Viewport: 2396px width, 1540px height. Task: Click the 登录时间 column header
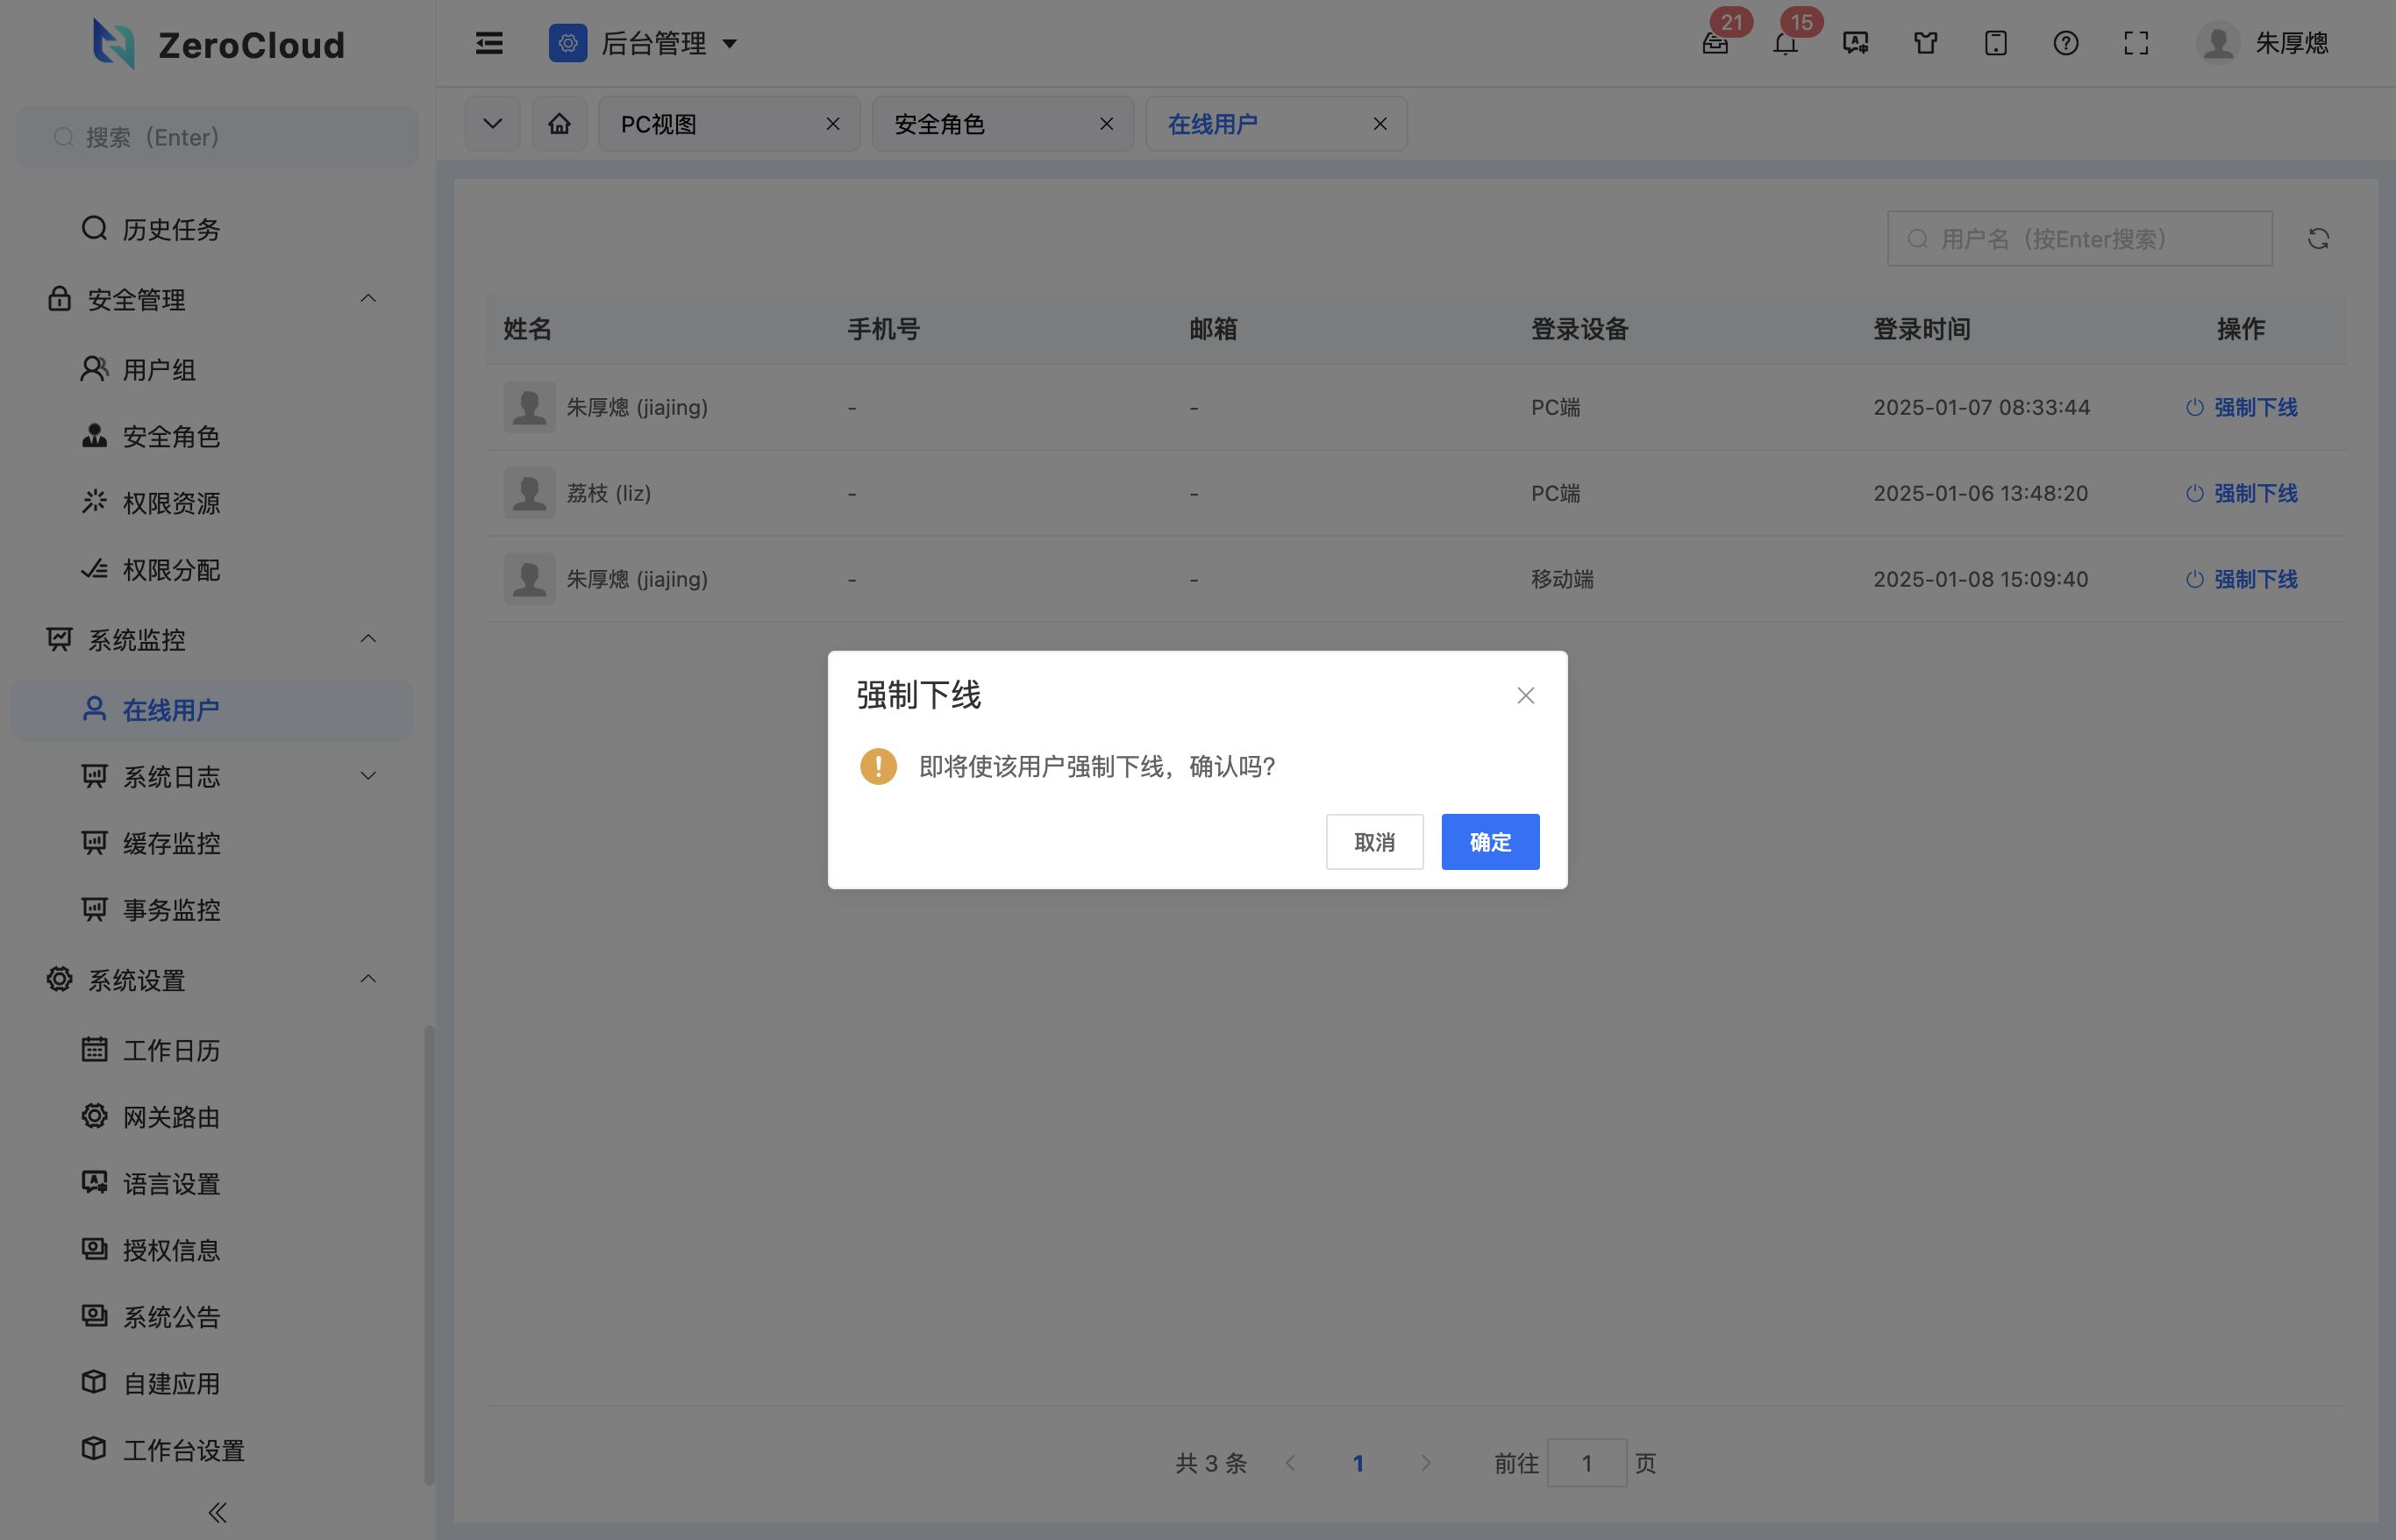coord(1921,329)
